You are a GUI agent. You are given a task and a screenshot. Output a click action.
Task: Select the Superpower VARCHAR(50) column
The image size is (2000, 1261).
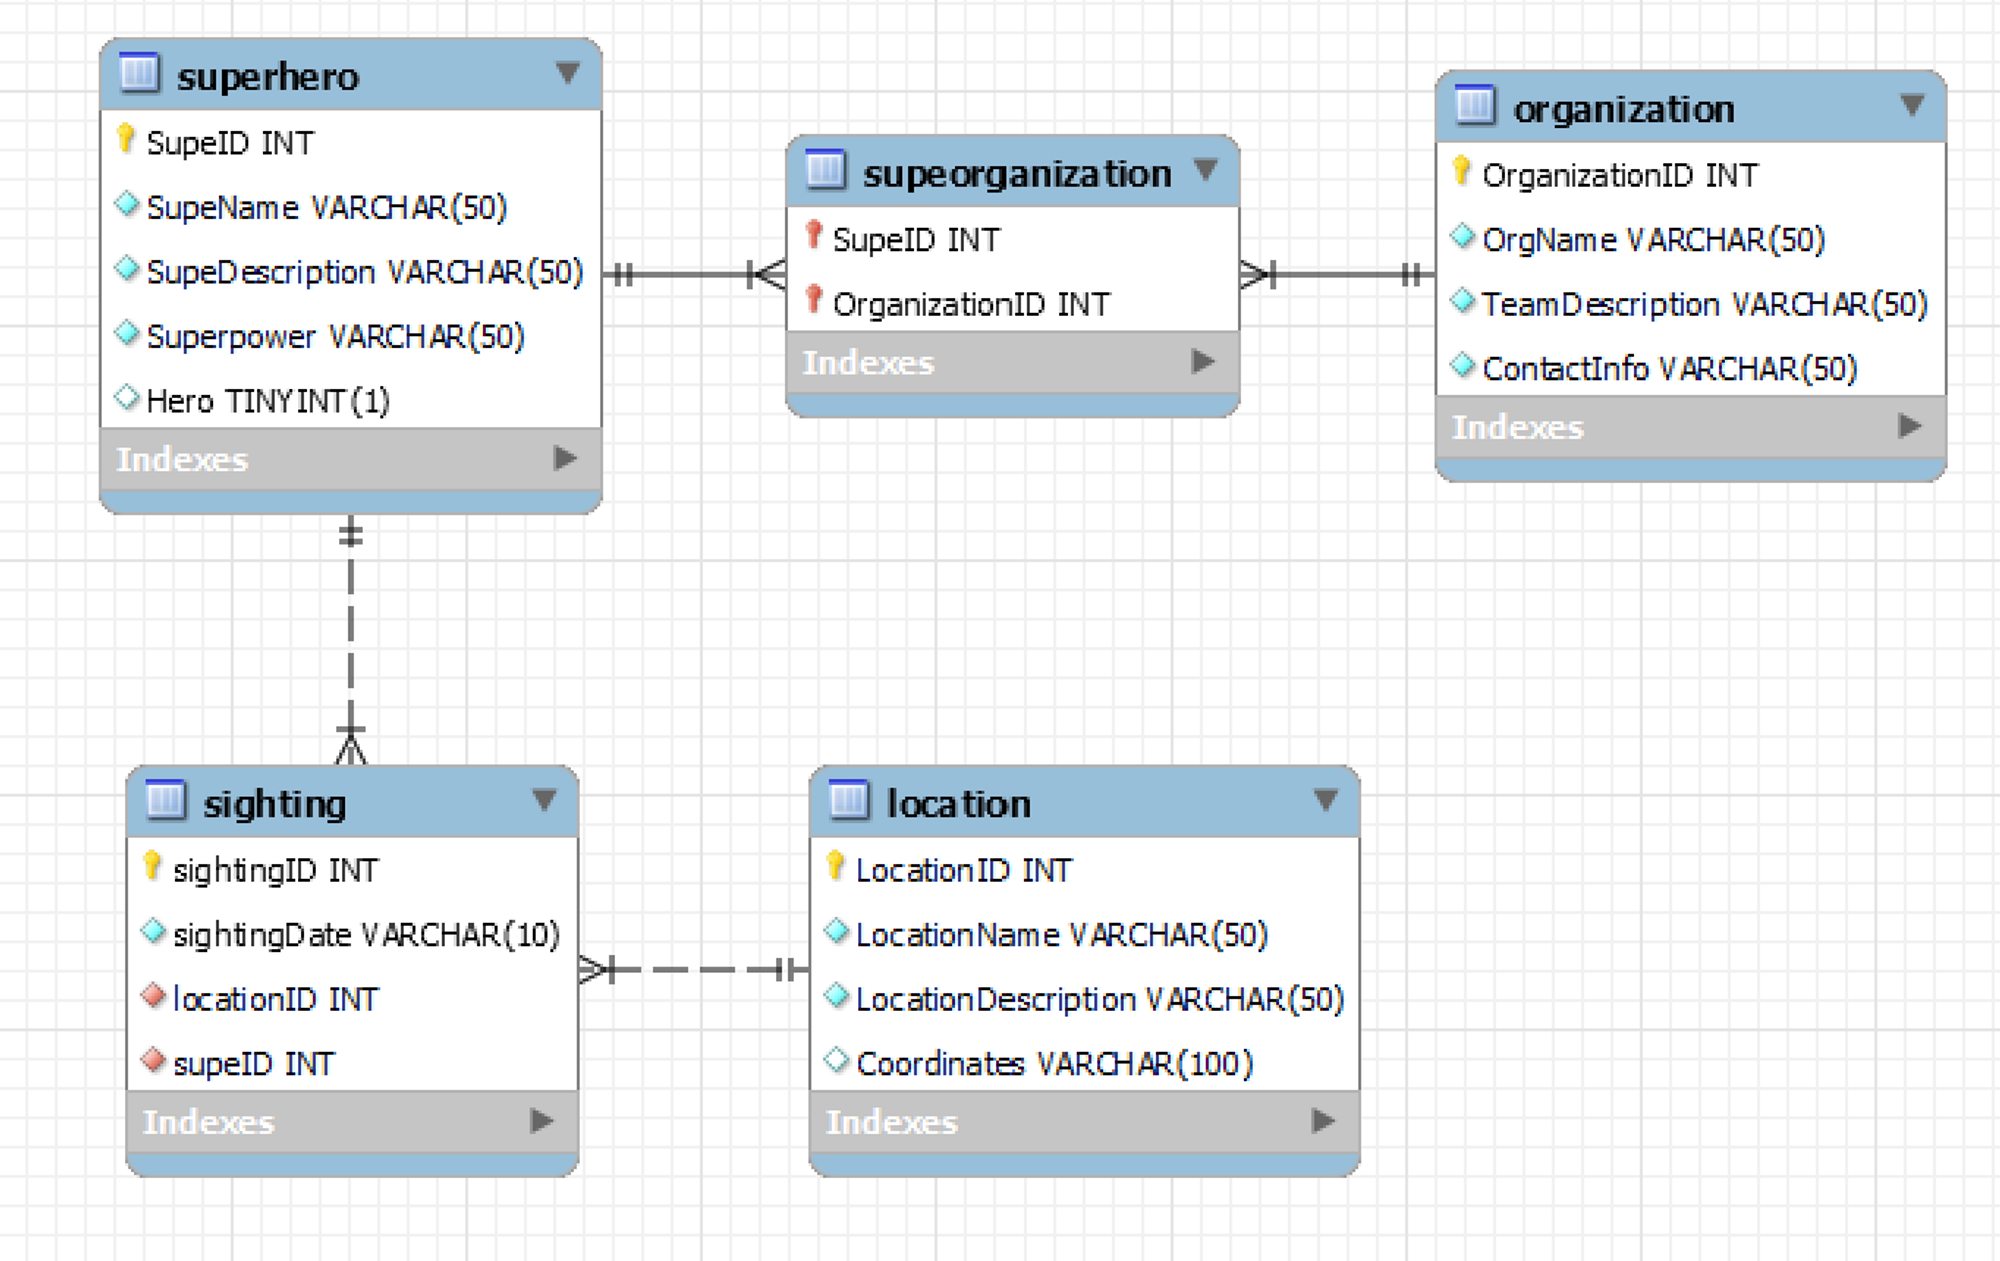[x=335, y=337]
